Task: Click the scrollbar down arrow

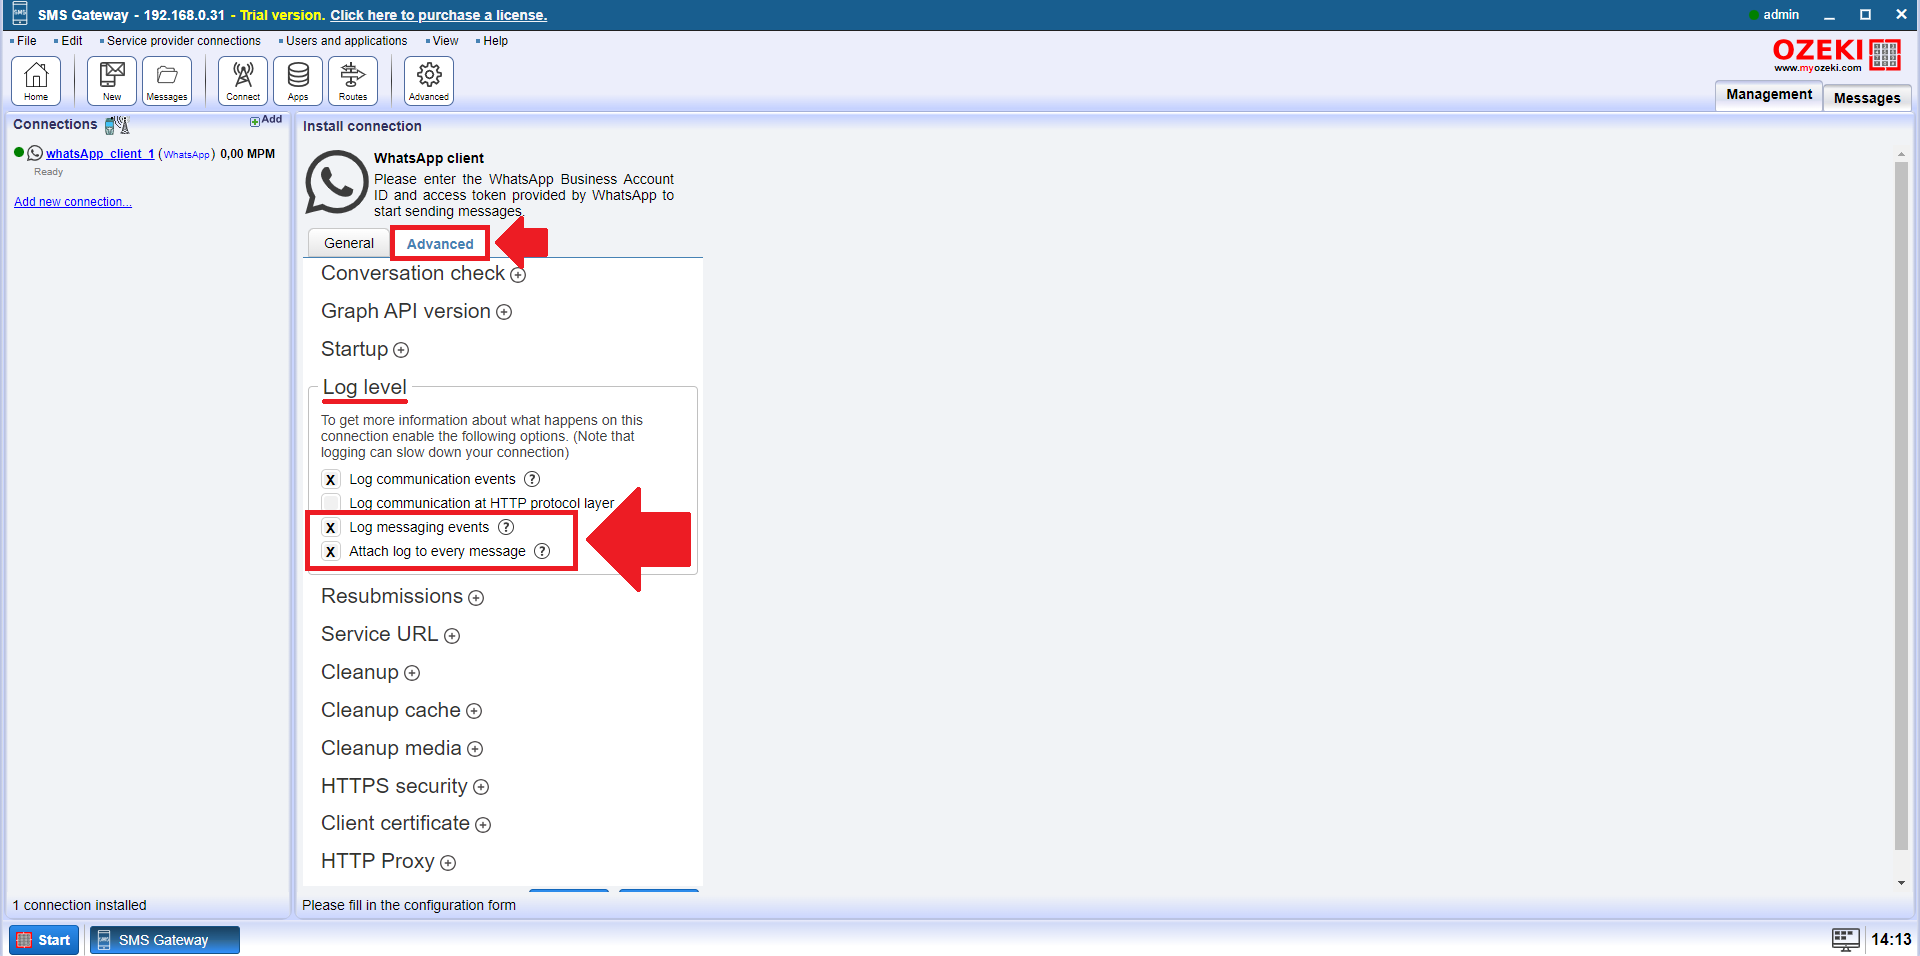Action: point(1901,883)
